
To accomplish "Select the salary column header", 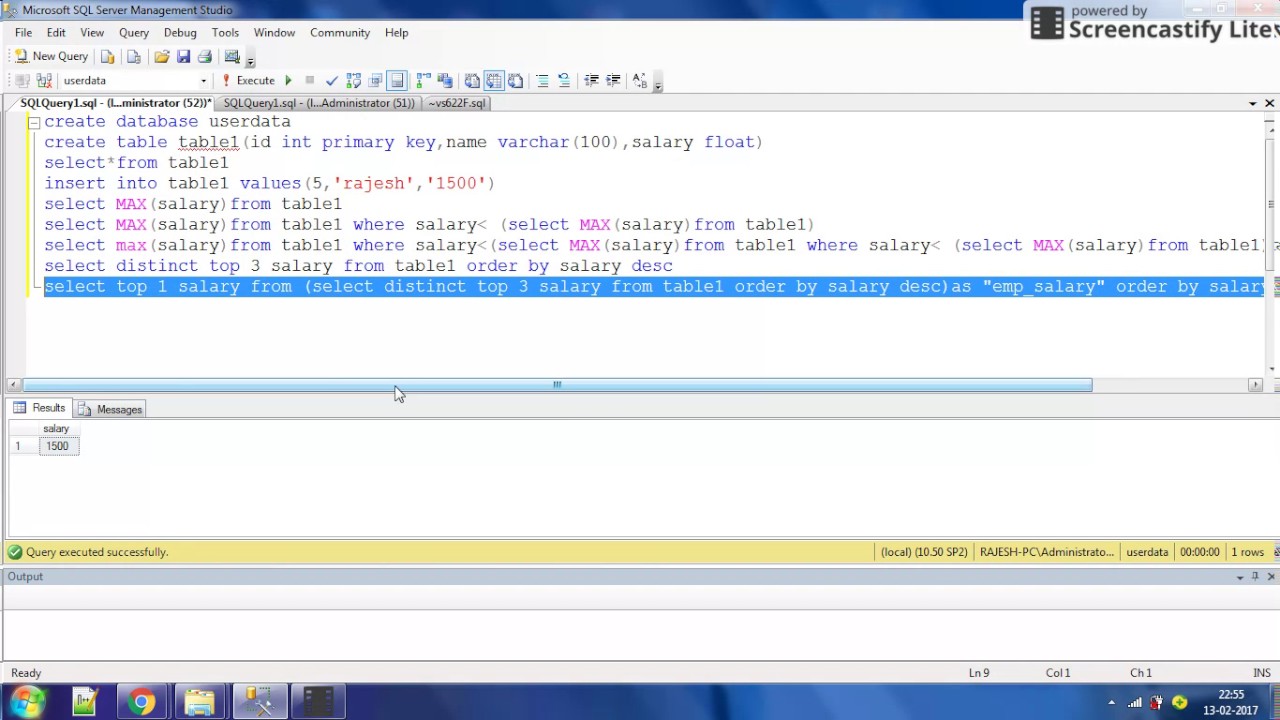I will [x=56, y=429].
